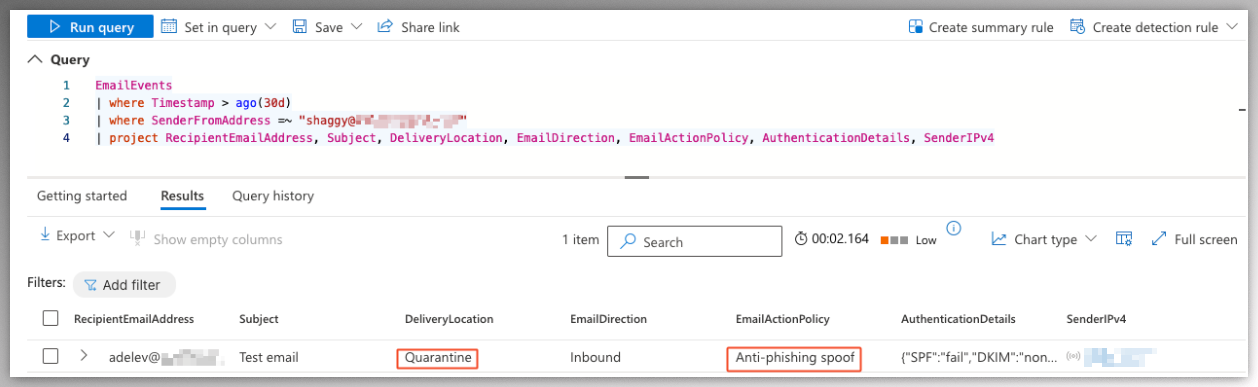Tick the select-all header checkbox
The image size is (1258, 387).
point(50,319)
